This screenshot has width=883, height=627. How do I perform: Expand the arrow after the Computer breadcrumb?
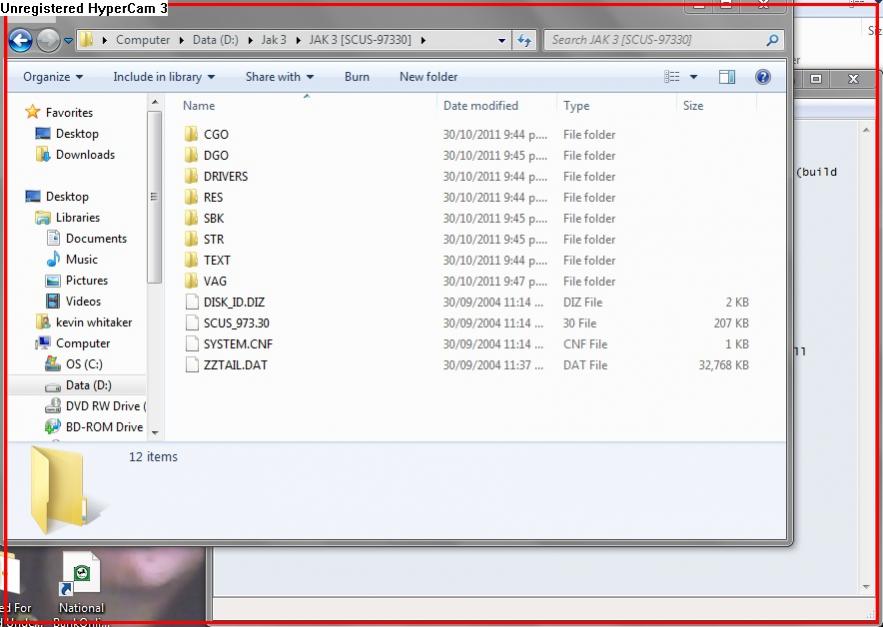pos(181,40)
